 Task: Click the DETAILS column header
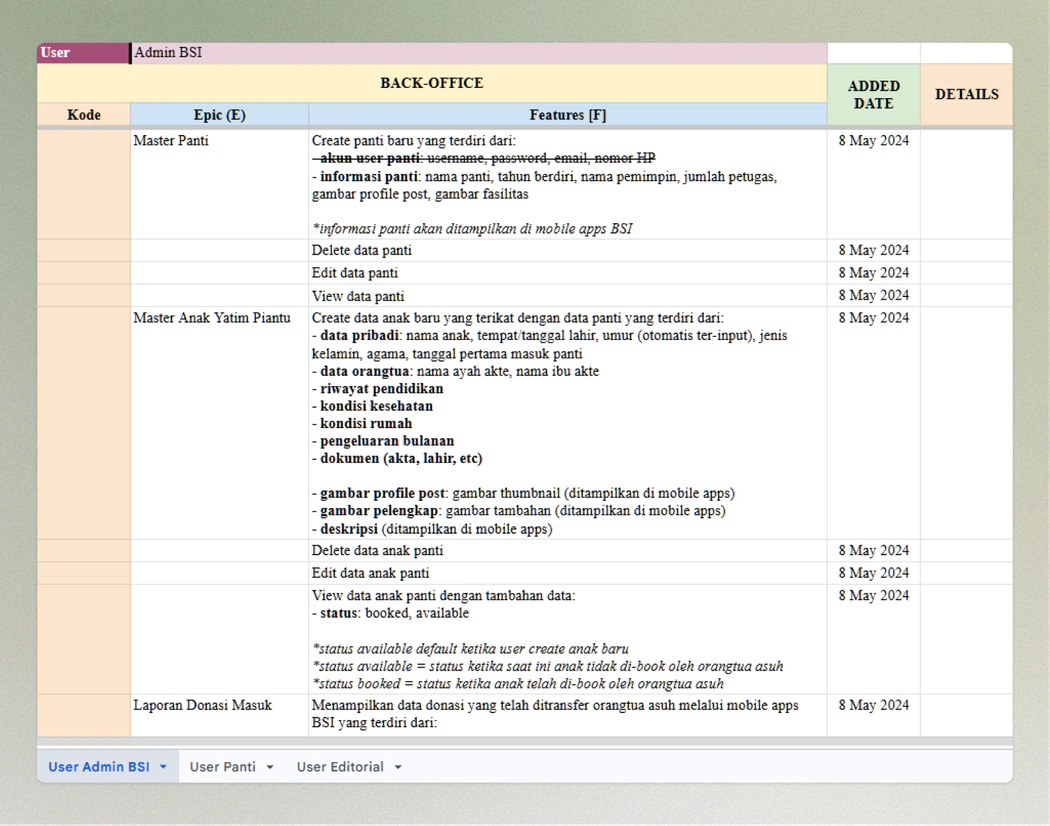click(x=966, y=94)
